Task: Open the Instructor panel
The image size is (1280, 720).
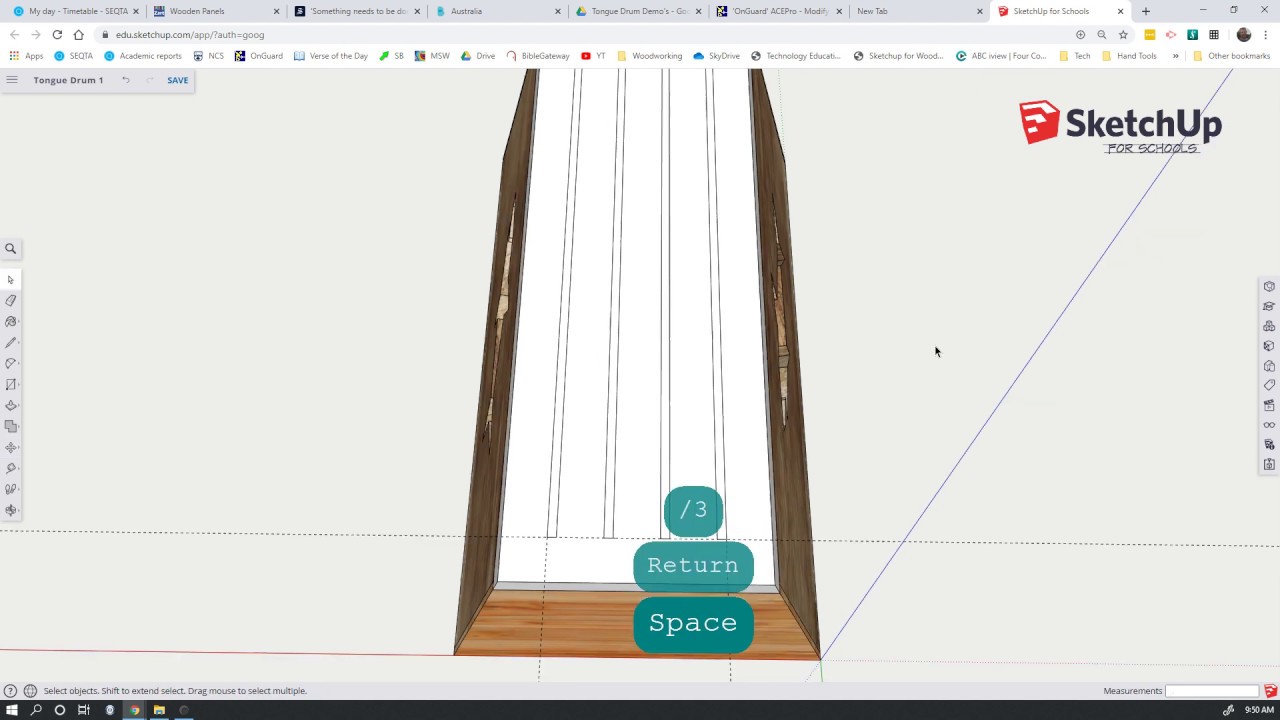Action: (1269, 307)
